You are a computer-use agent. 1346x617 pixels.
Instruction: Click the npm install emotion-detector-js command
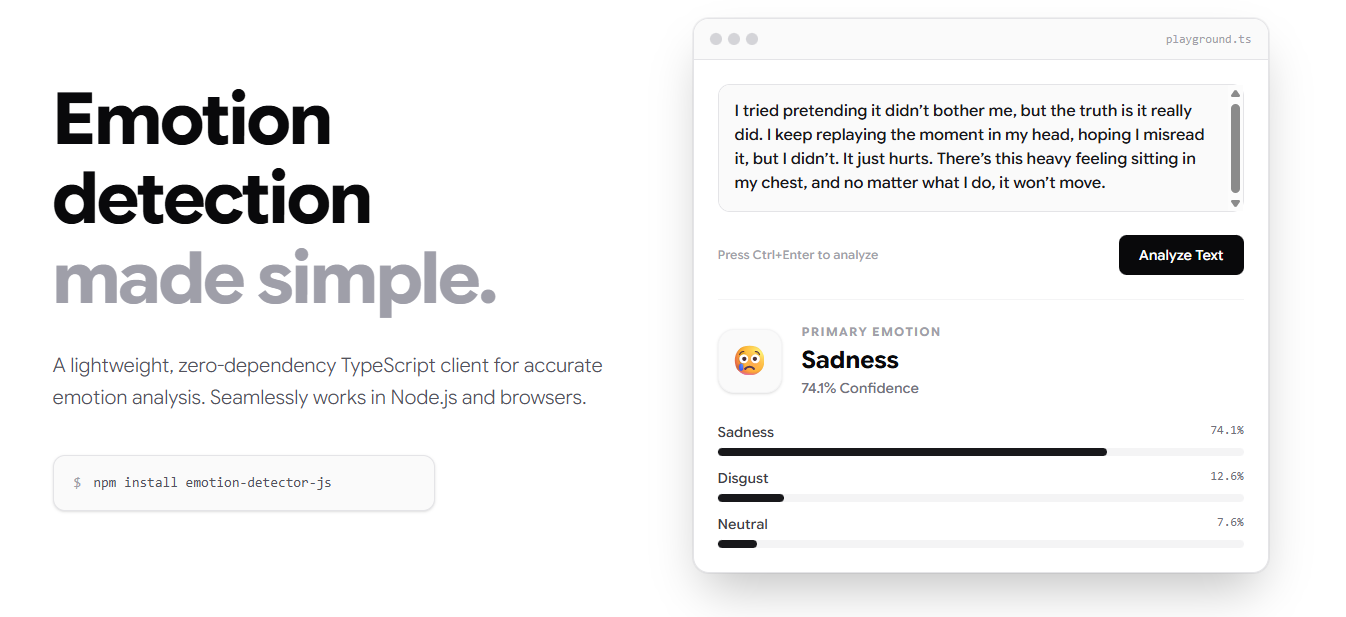[212, 483]
